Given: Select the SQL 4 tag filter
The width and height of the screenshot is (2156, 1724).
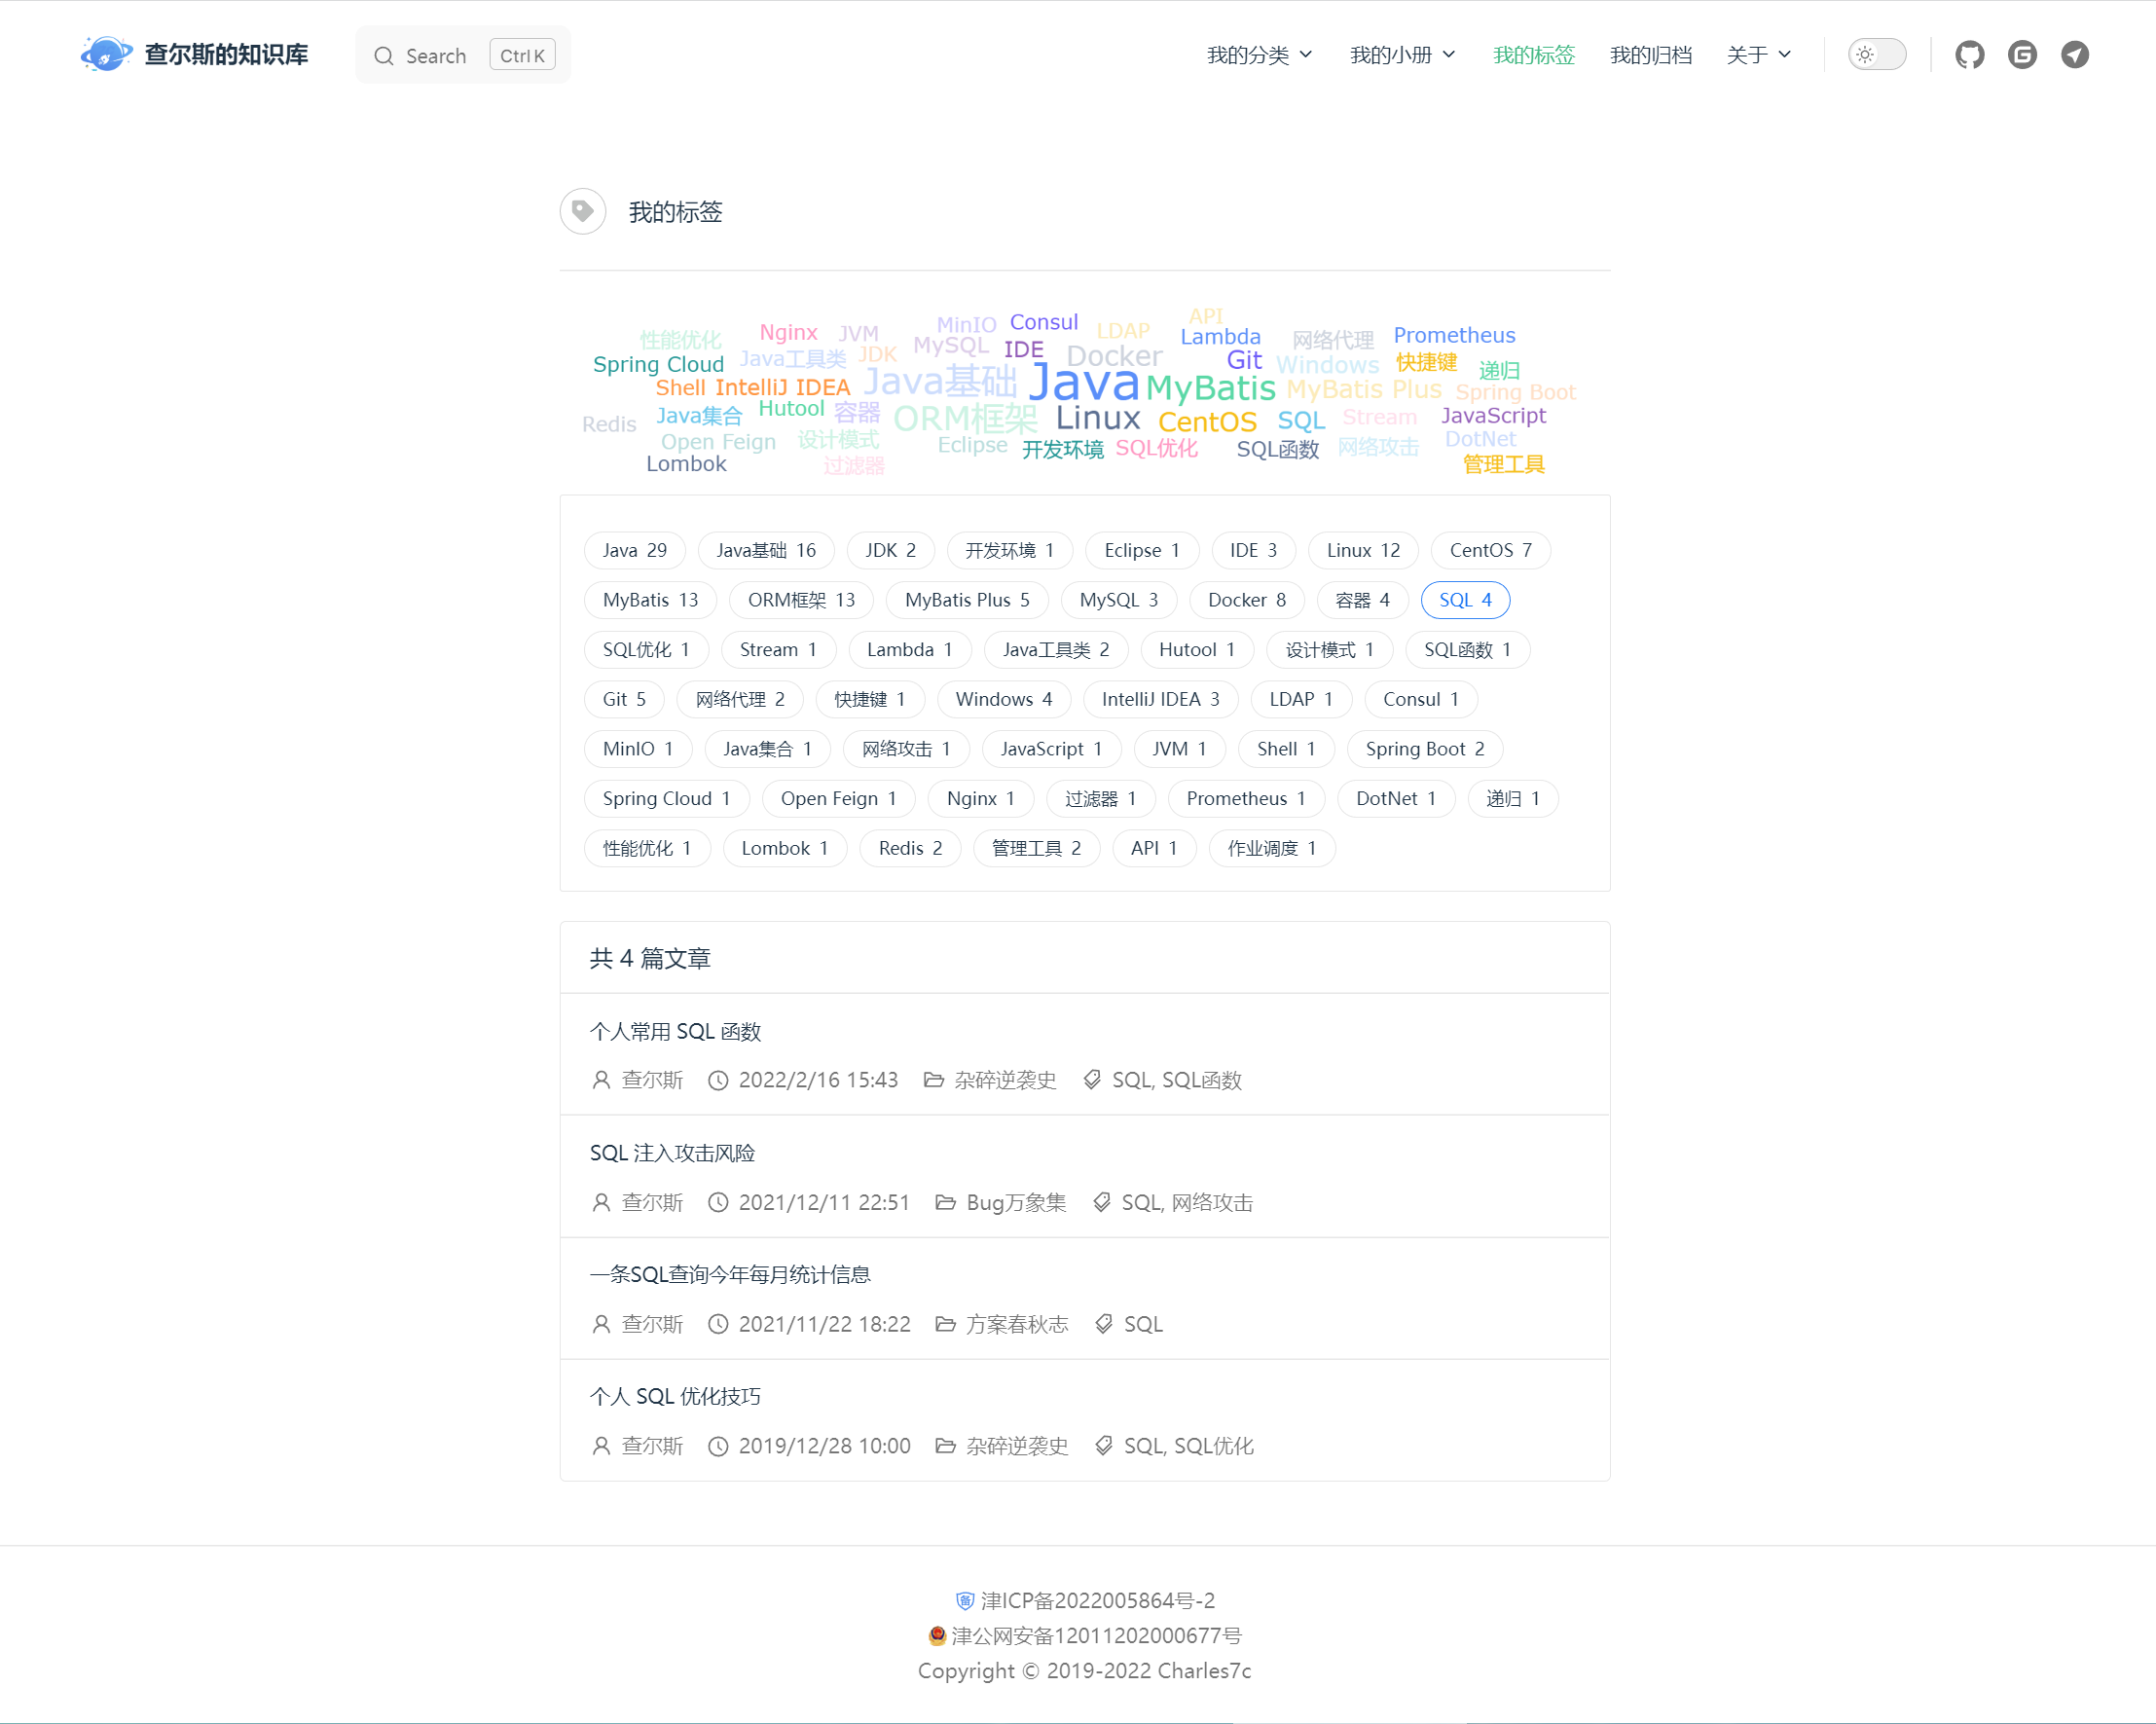Looking at the screenshot, I should click(1464, 600).
